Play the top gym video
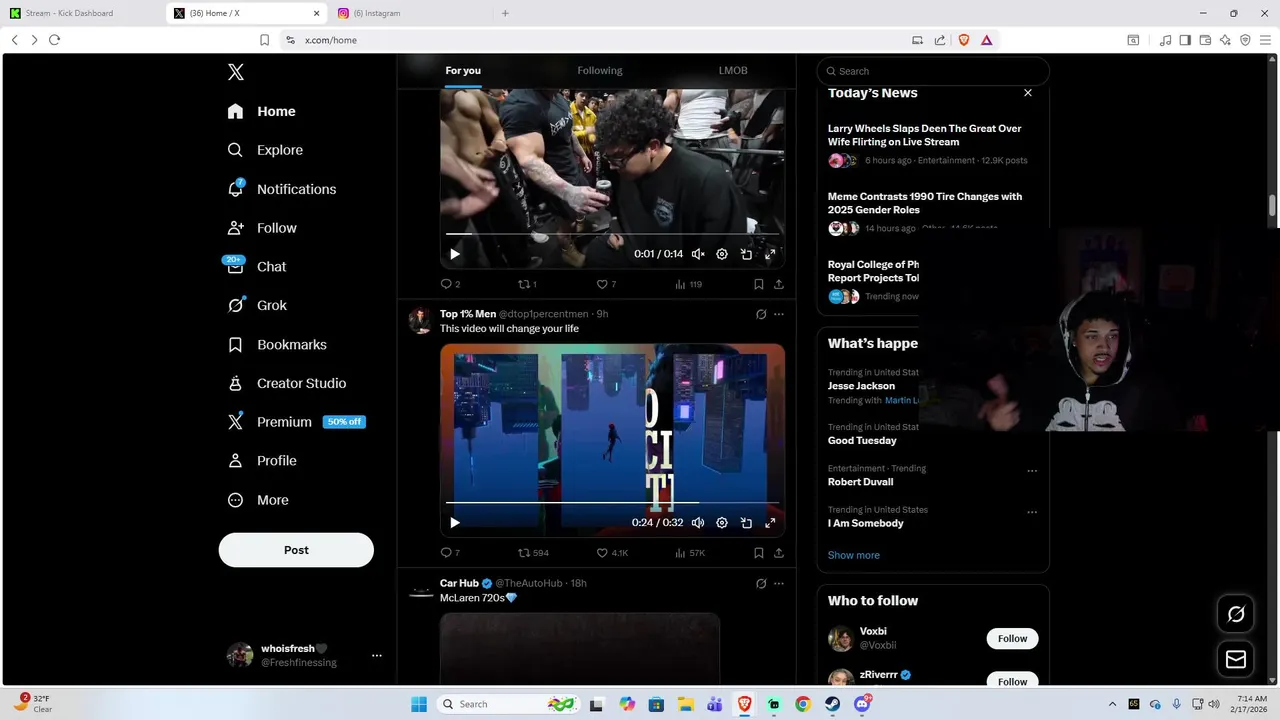 point(455,254)
